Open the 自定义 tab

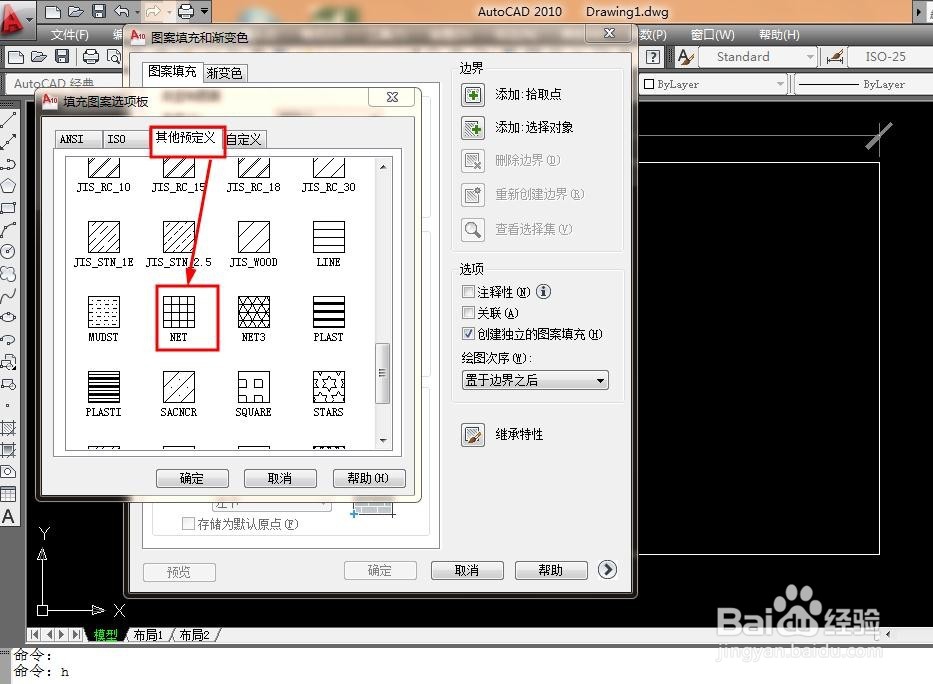pyautogui.click(x=245, y=139)
